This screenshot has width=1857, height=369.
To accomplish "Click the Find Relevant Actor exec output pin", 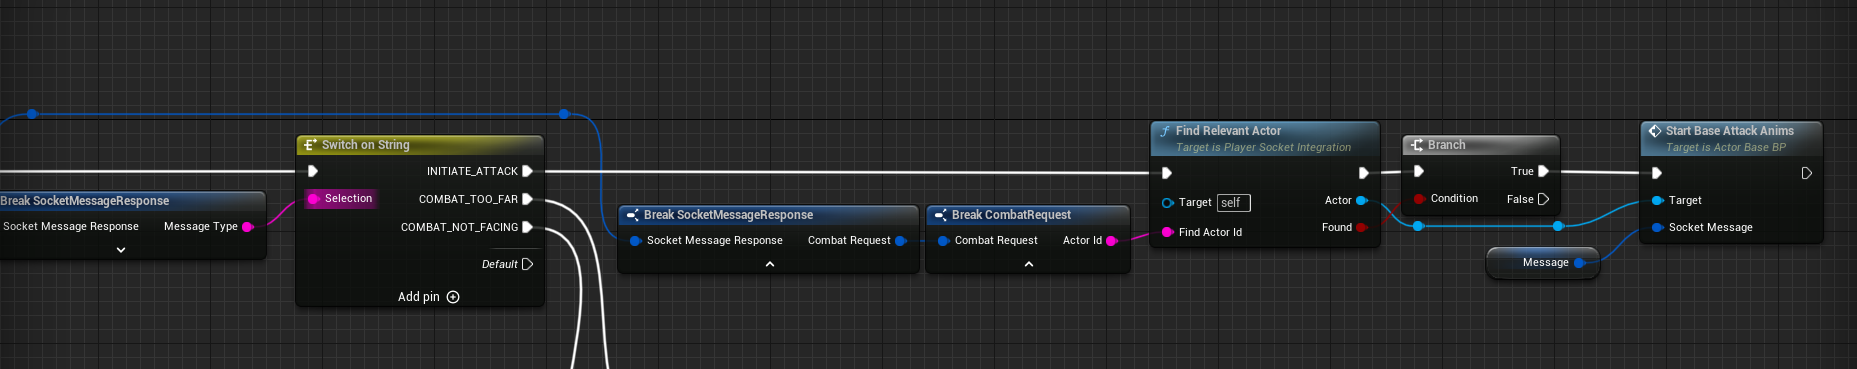I will point(1363,173).
